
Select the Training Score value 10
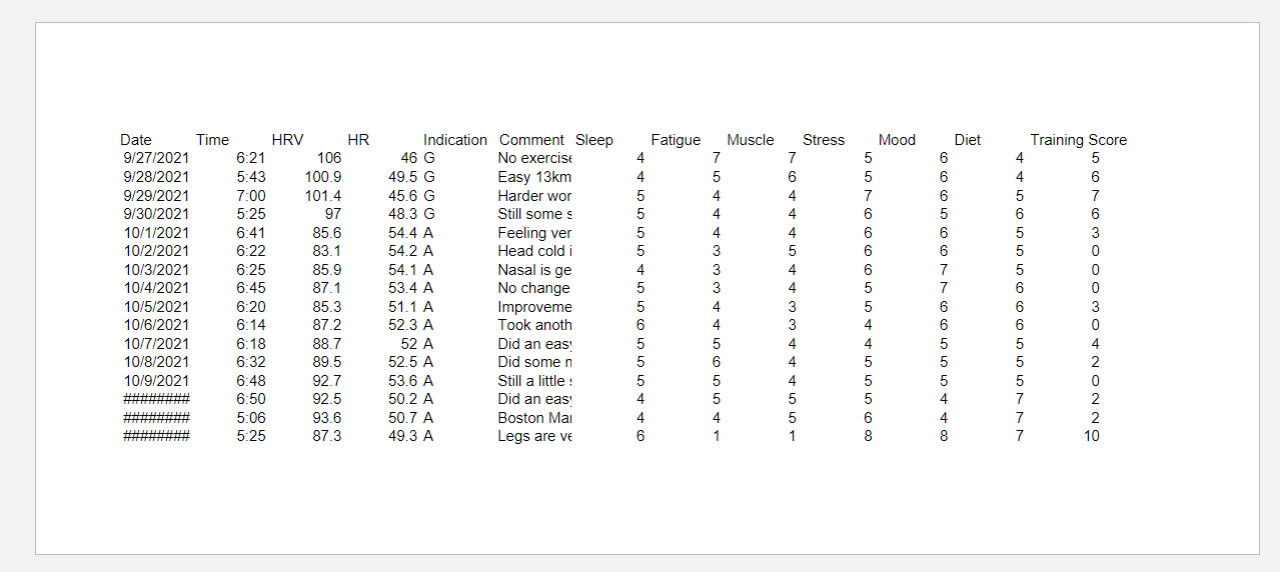[x=1091, y=436]
